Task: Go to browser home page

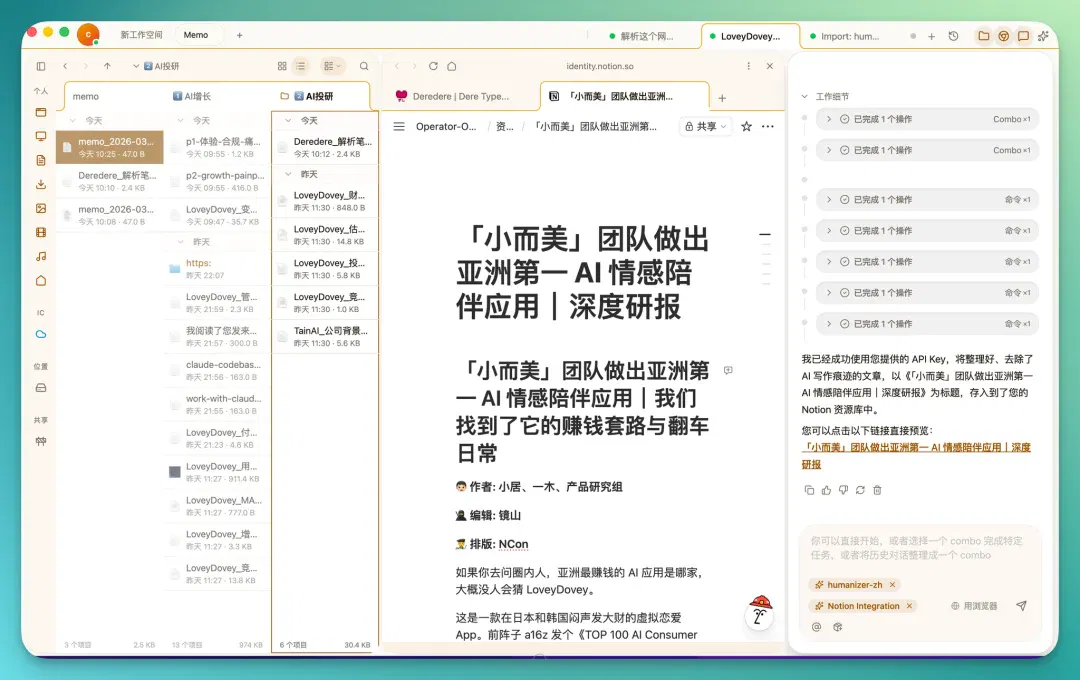Action: point(452,66)
